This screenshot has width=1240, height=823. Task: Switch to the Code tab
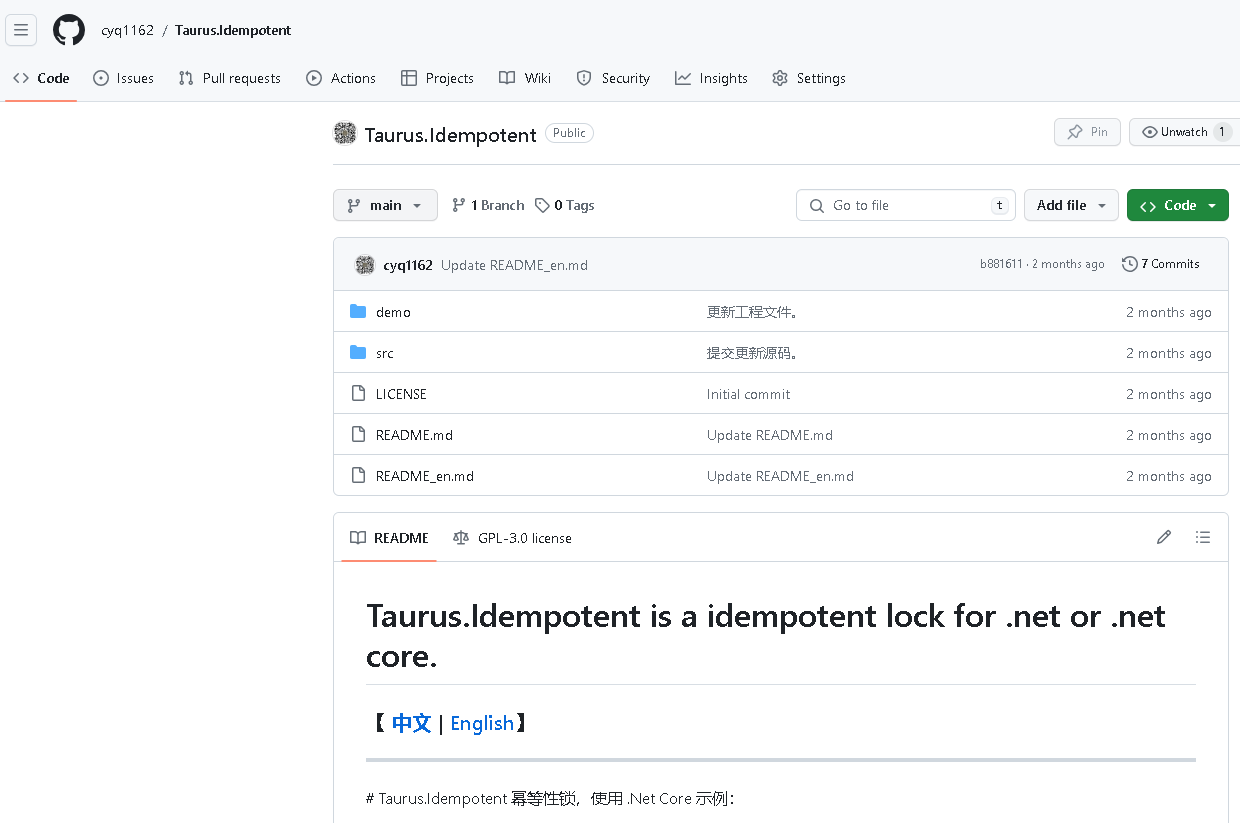point(41,78)
